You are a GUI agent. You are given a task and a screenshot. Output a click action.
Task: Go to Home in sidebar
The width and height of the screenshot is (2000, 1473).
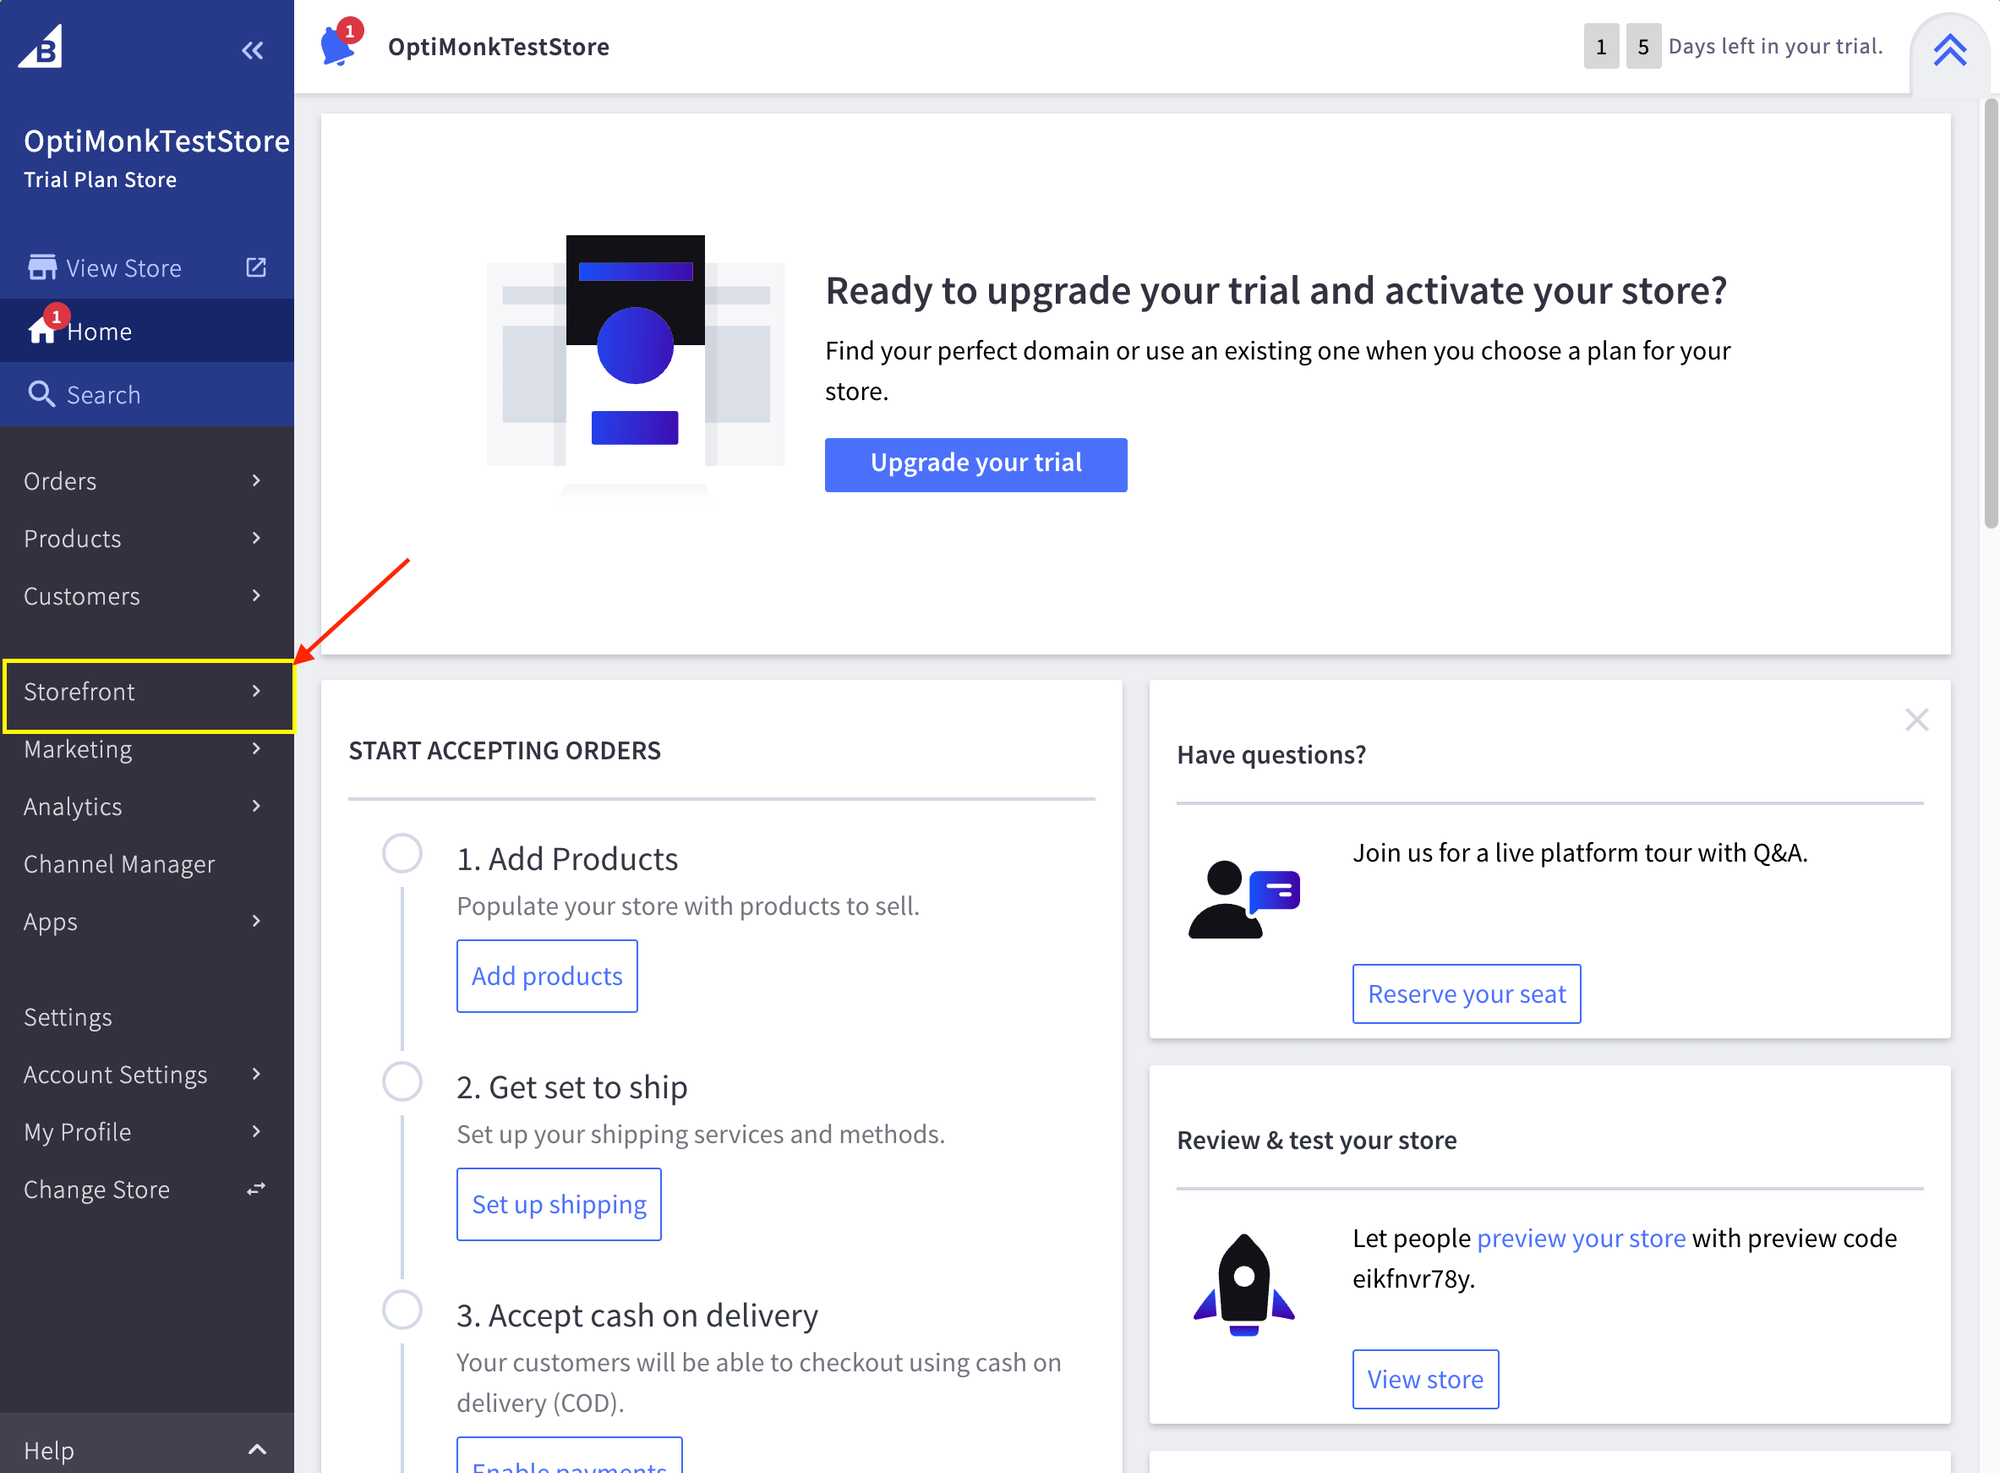pos(147,331)
